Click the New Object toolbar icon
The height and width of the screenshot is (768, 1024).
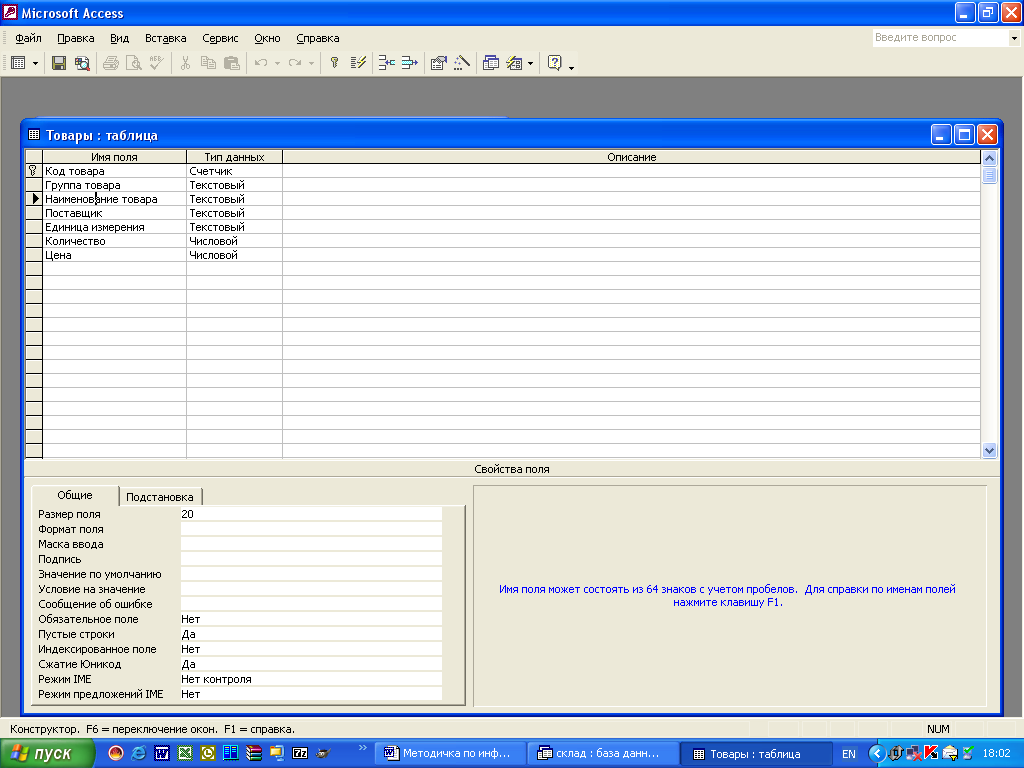point(515,63)
